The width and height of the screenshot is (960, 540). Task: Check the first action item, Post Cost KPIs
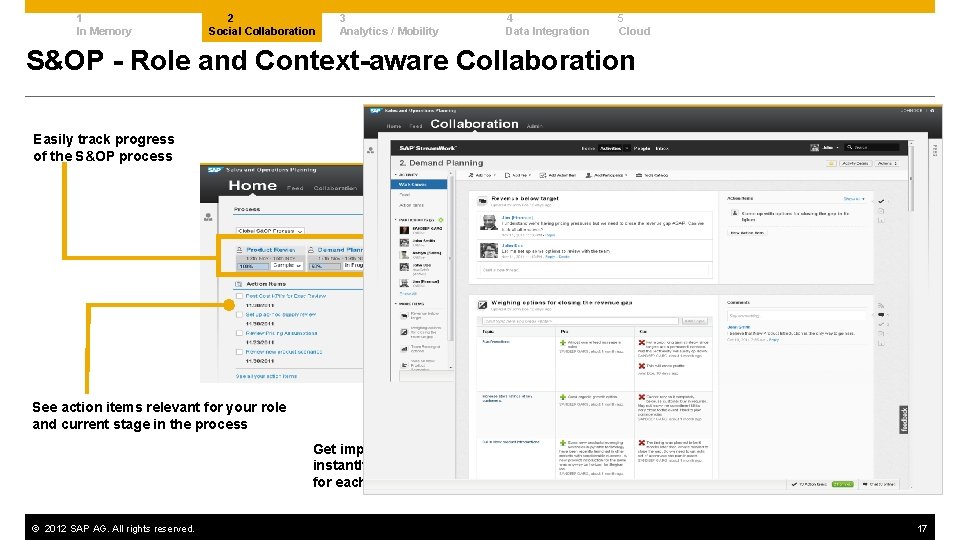coord(239,296)
